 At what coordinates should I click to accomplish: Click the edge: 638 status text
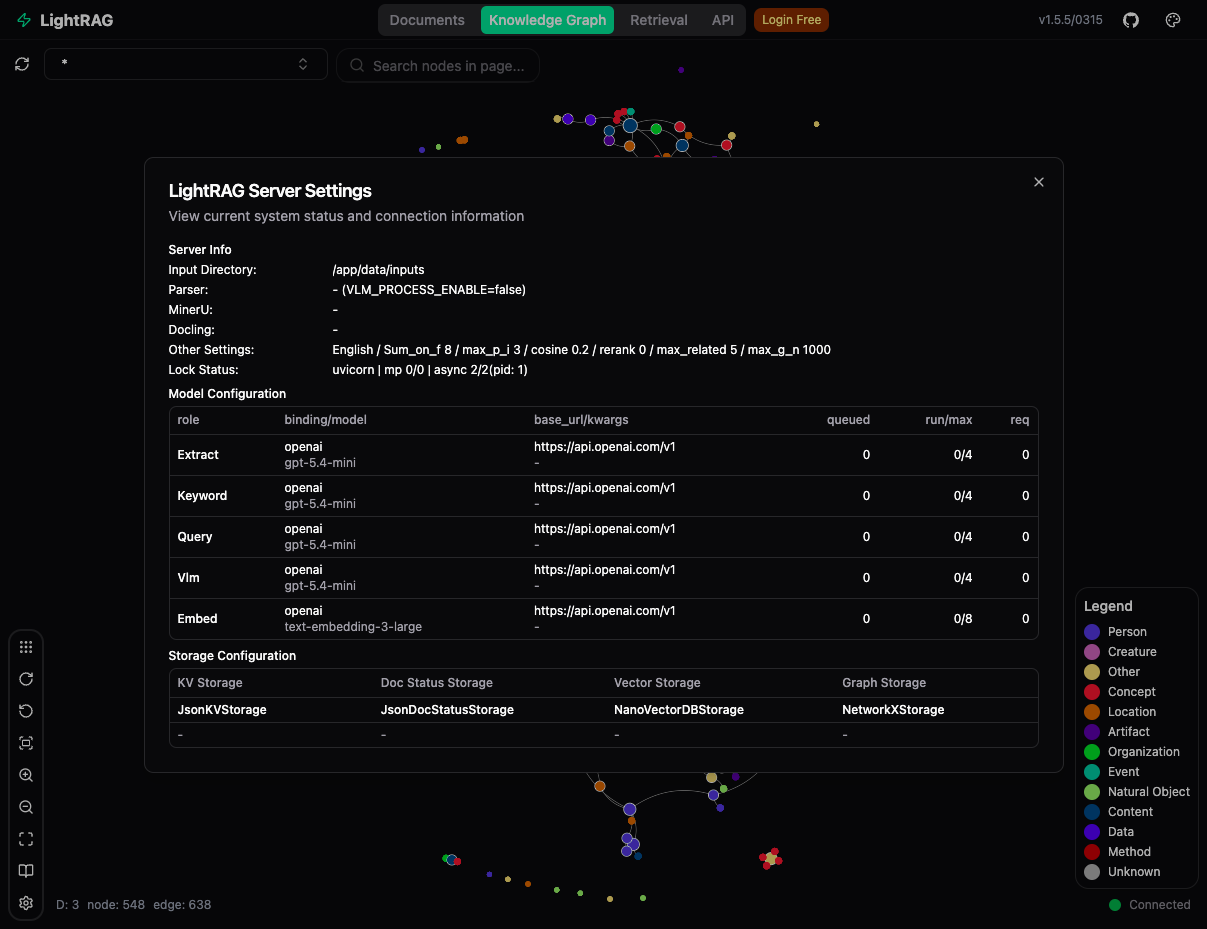click(182, 905)
